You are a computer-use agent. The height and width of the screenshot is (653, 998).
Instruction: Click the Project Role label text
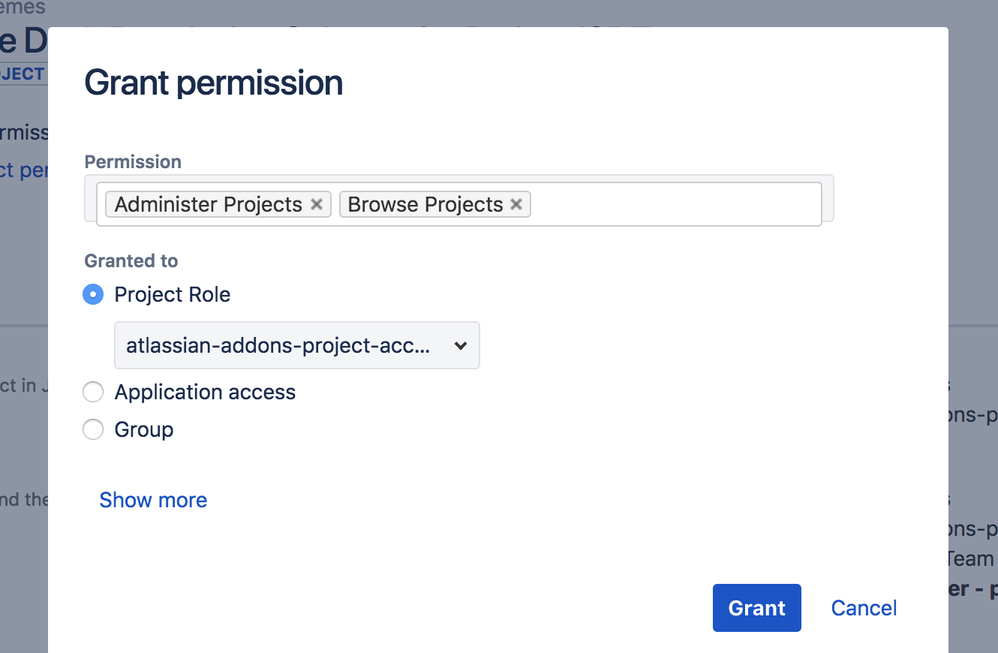click(x=172, y=295)
